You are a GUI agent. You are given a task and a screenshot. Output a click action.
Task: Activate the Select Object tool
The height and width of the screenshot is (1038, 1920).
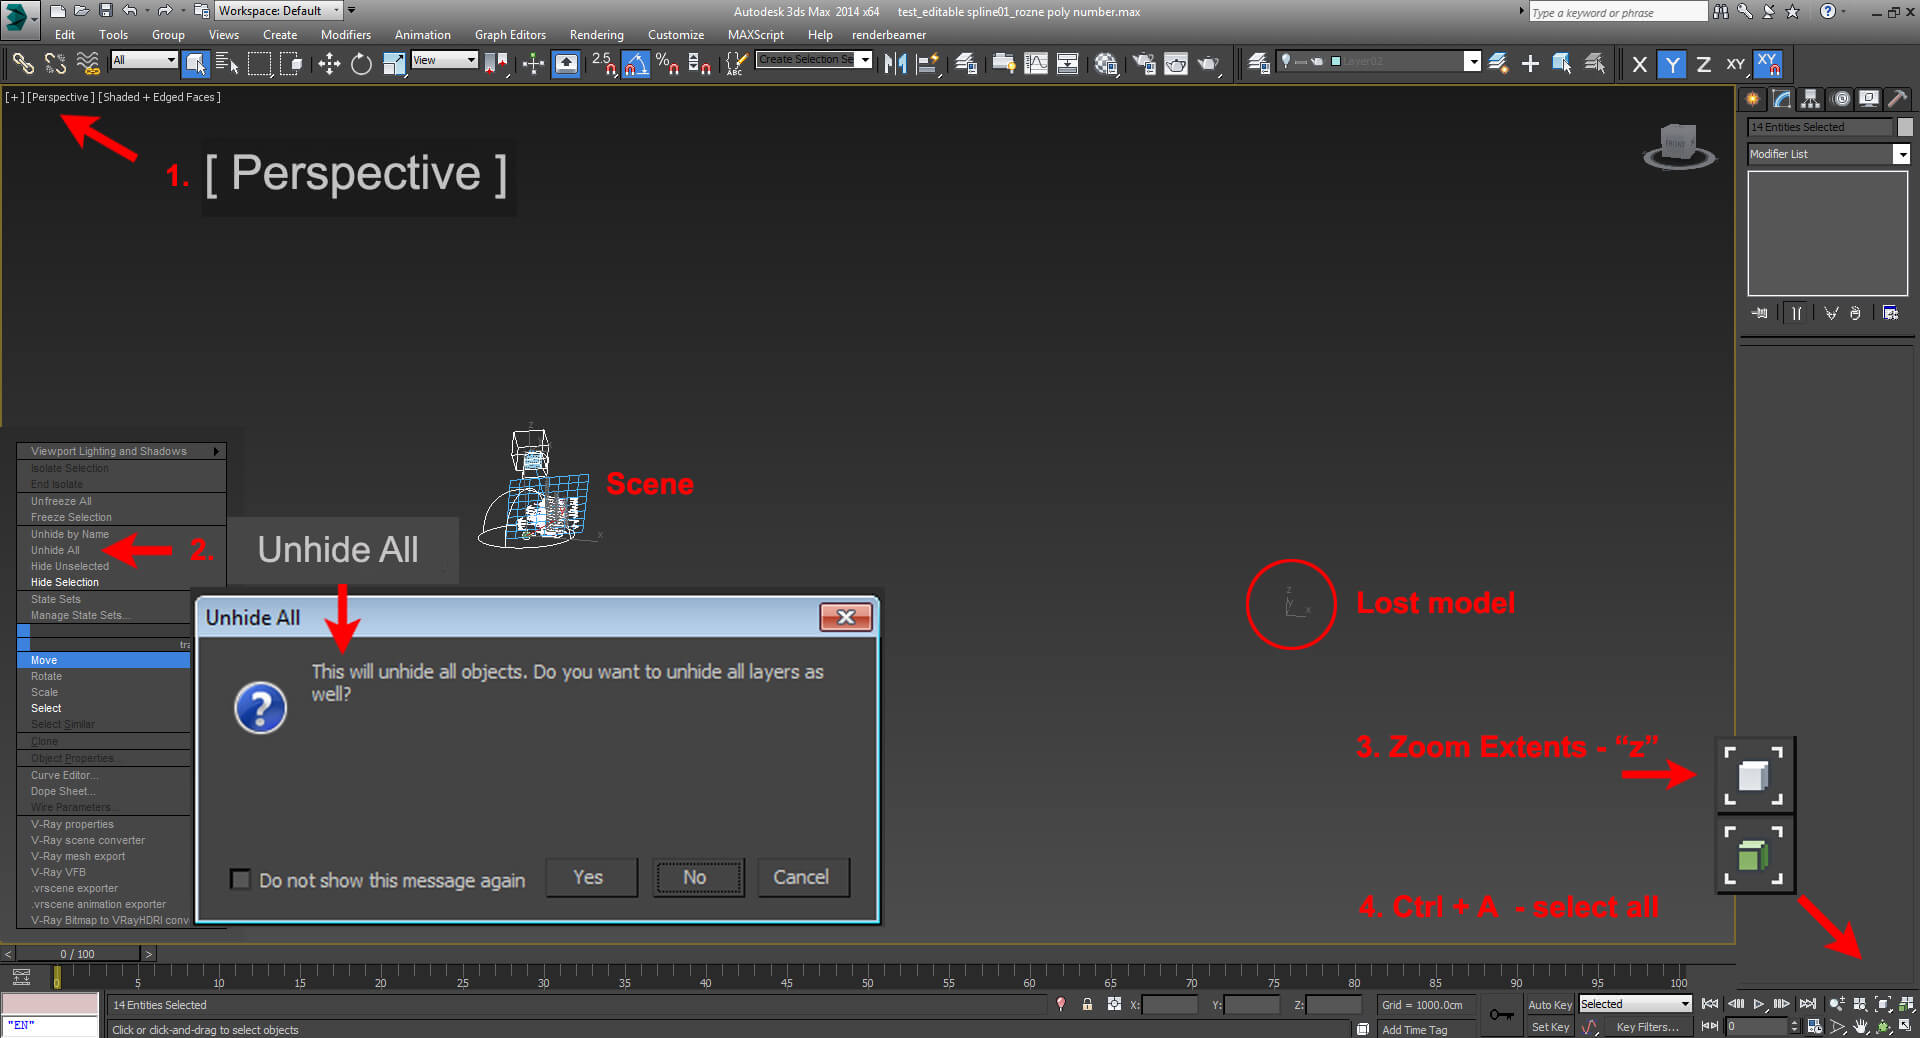pos(196,64)
